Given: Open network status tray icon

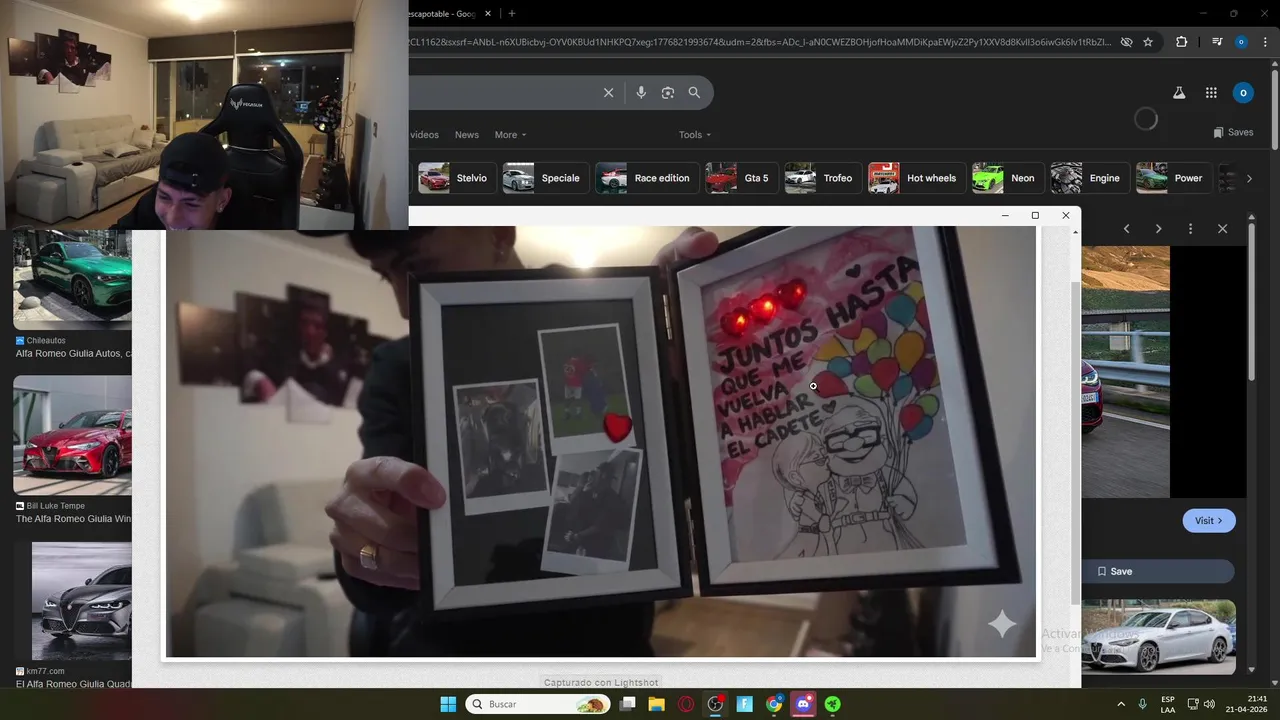Looking at the screenshot, I should click(1193, 704).
